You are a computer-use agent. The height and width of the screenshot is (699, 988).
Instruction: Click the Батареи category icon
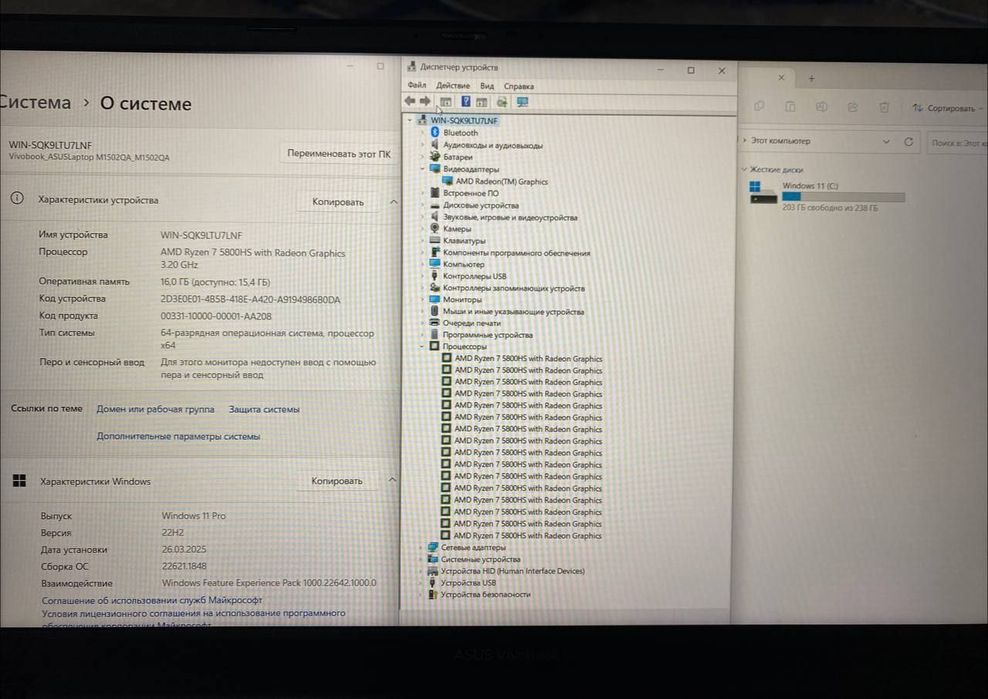click(435, 156)
